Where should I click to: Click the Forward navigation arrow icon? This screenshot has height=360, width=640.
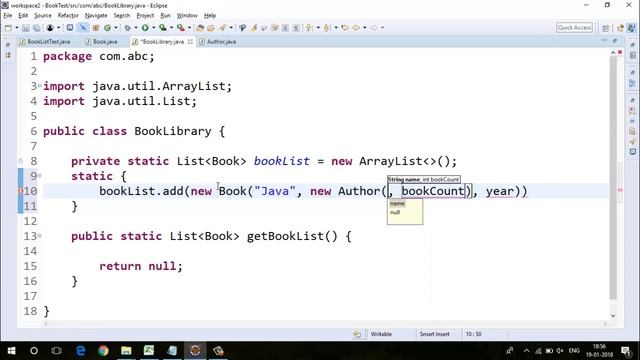pos(373,28)
